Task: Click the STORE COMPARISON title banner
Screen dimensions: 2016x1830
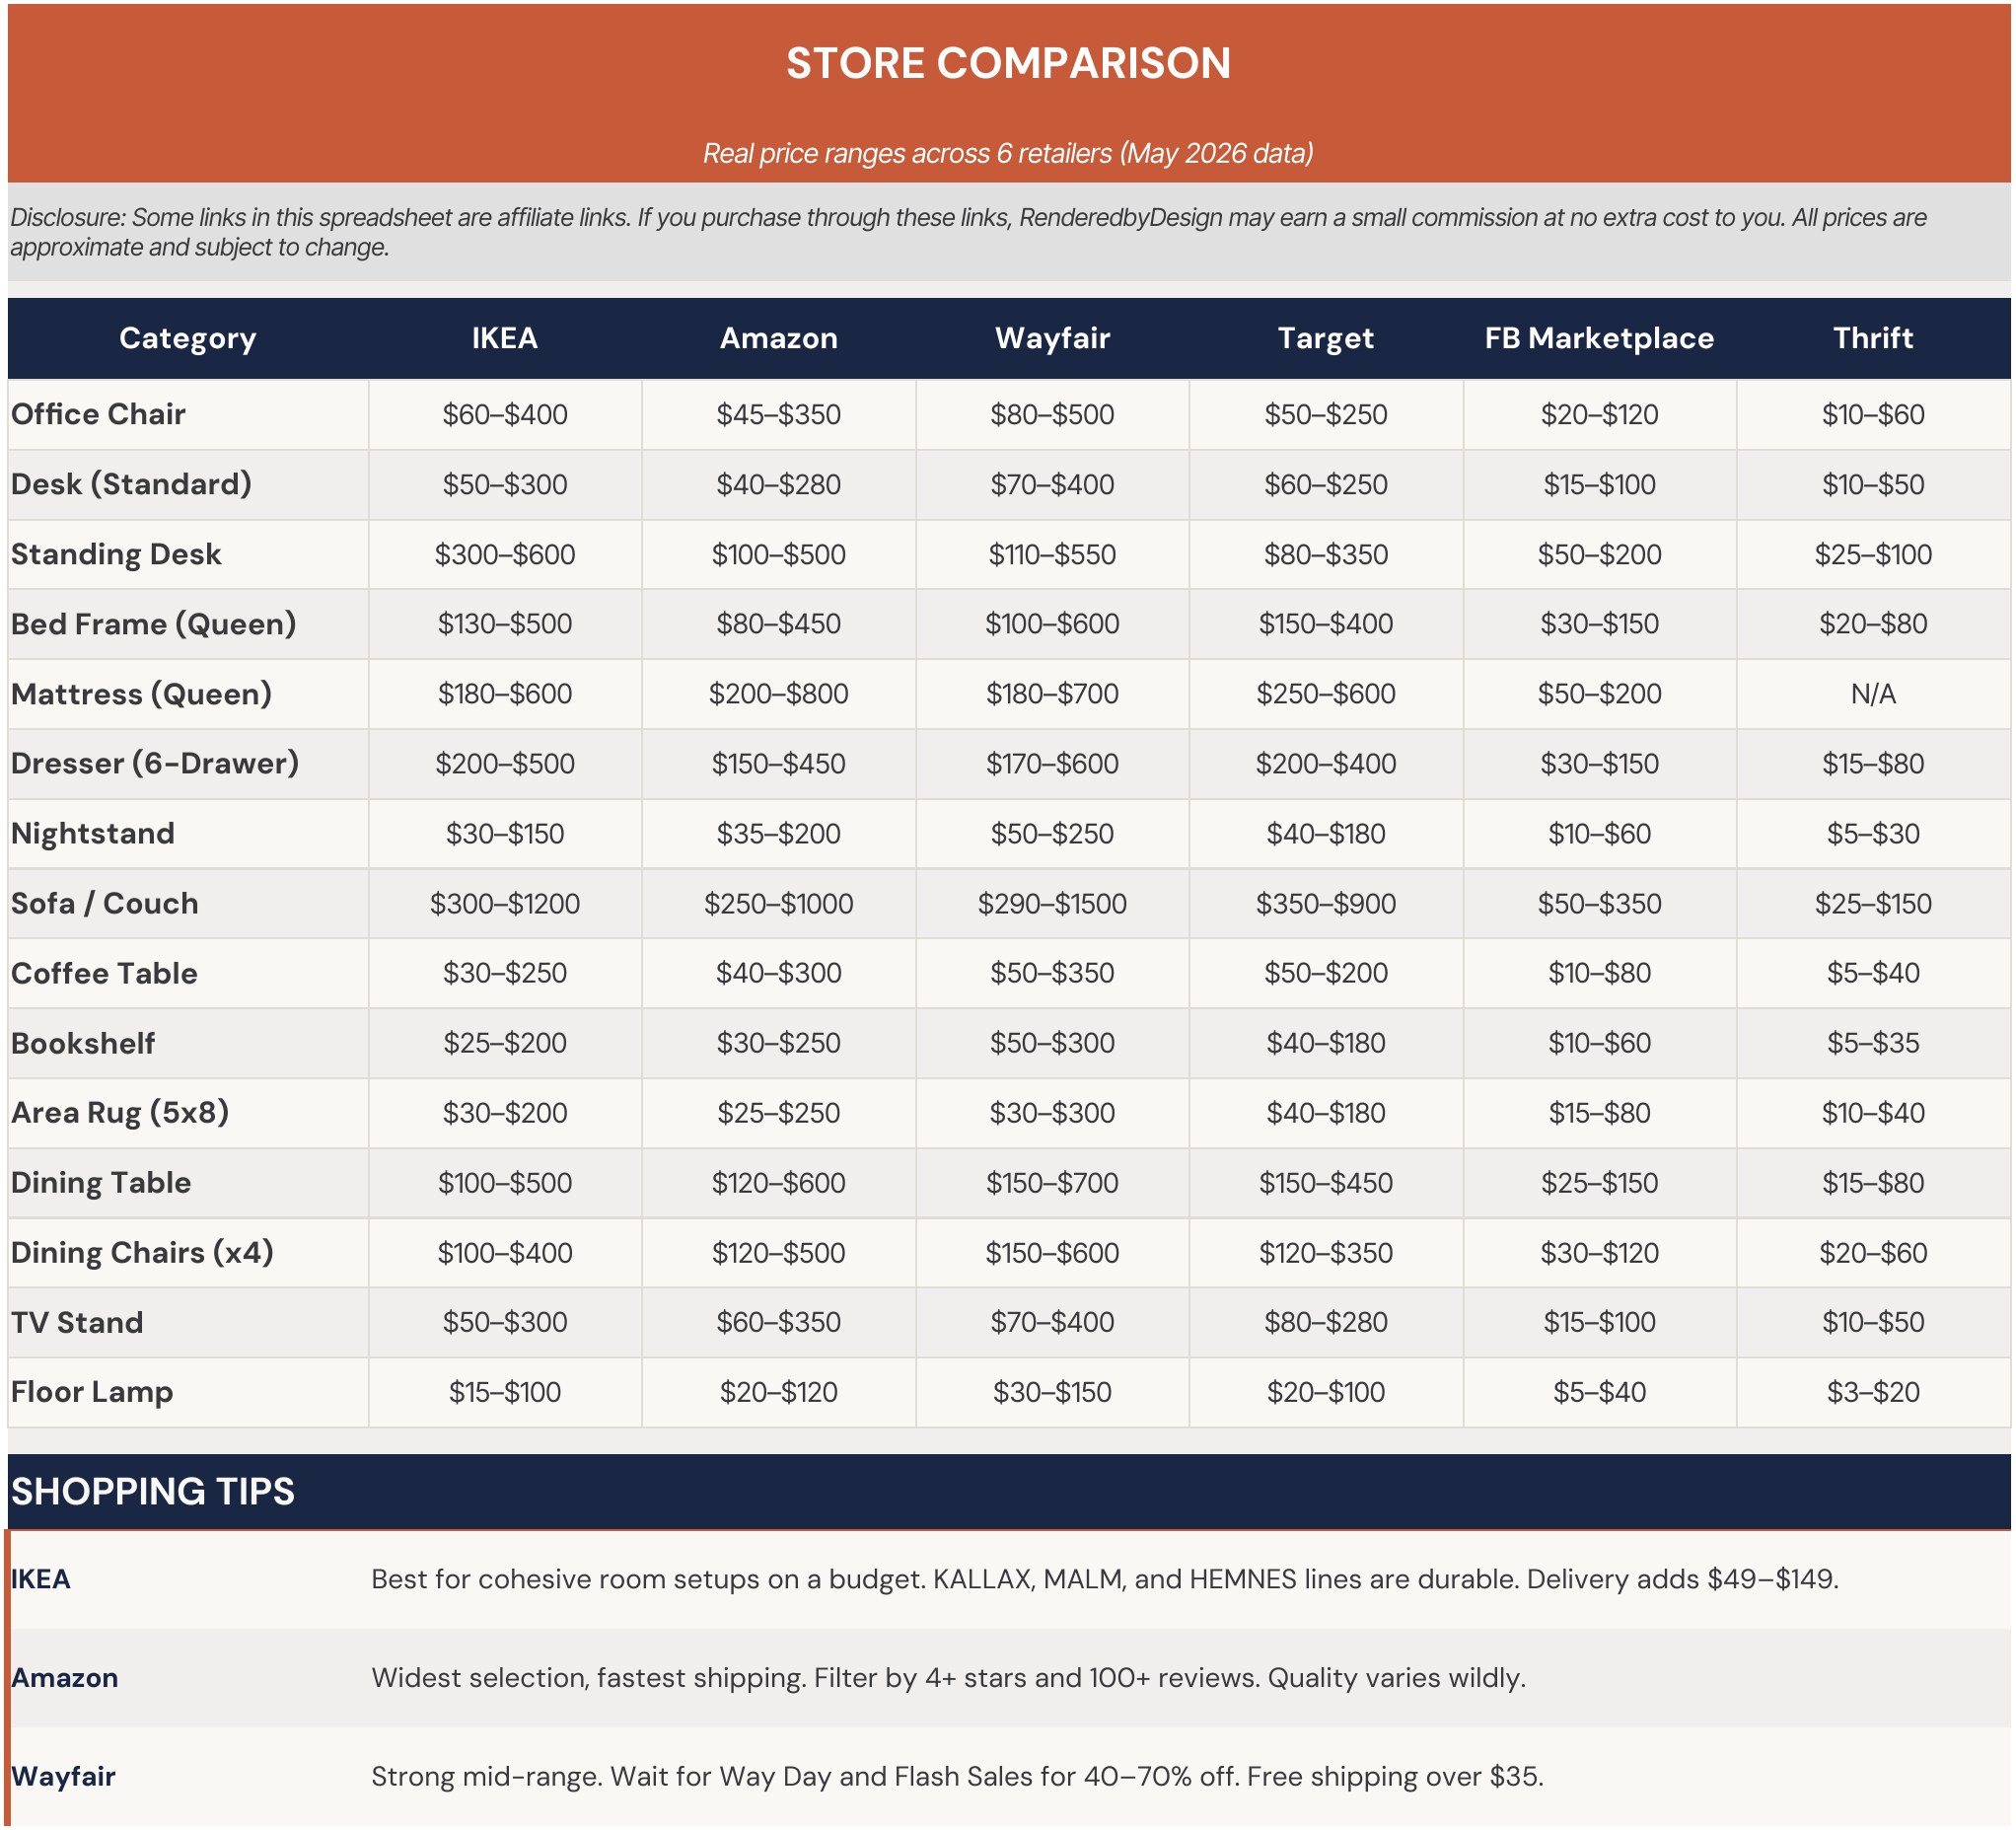Action: click(x=1009, y=93)
